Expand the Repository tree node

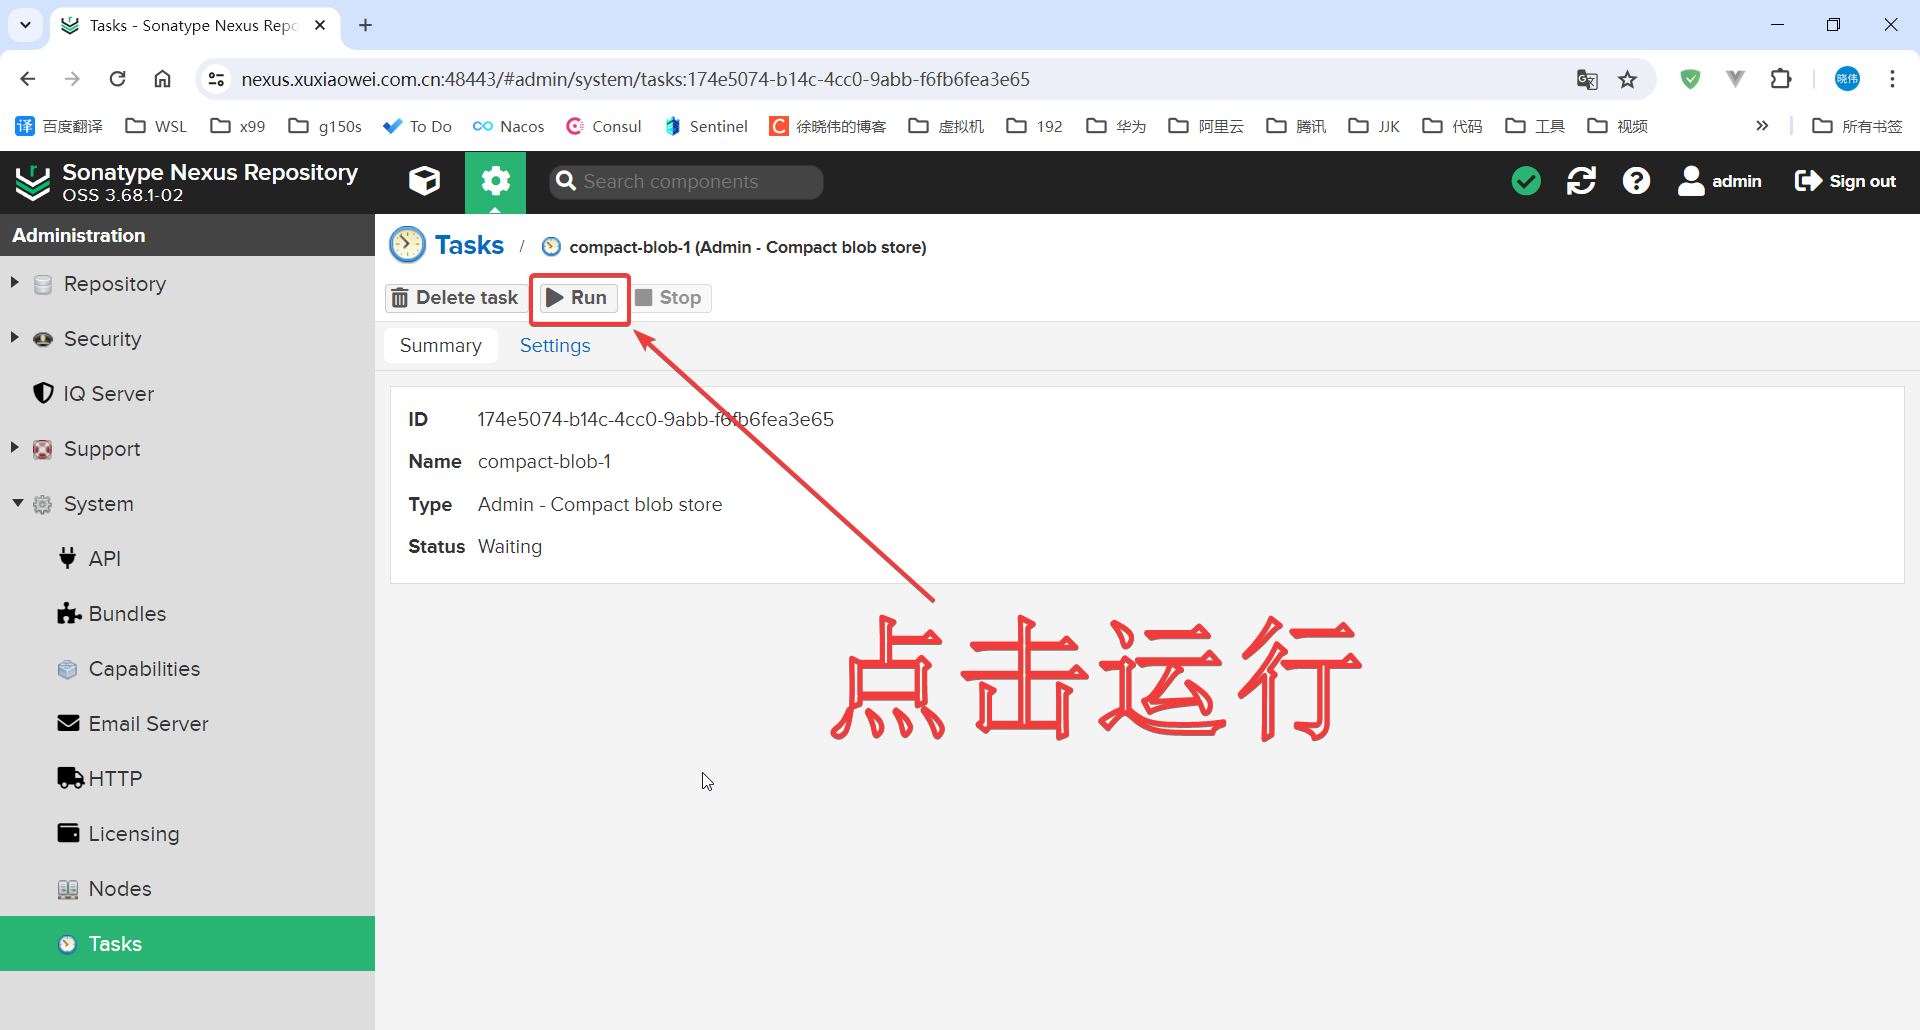15,283
